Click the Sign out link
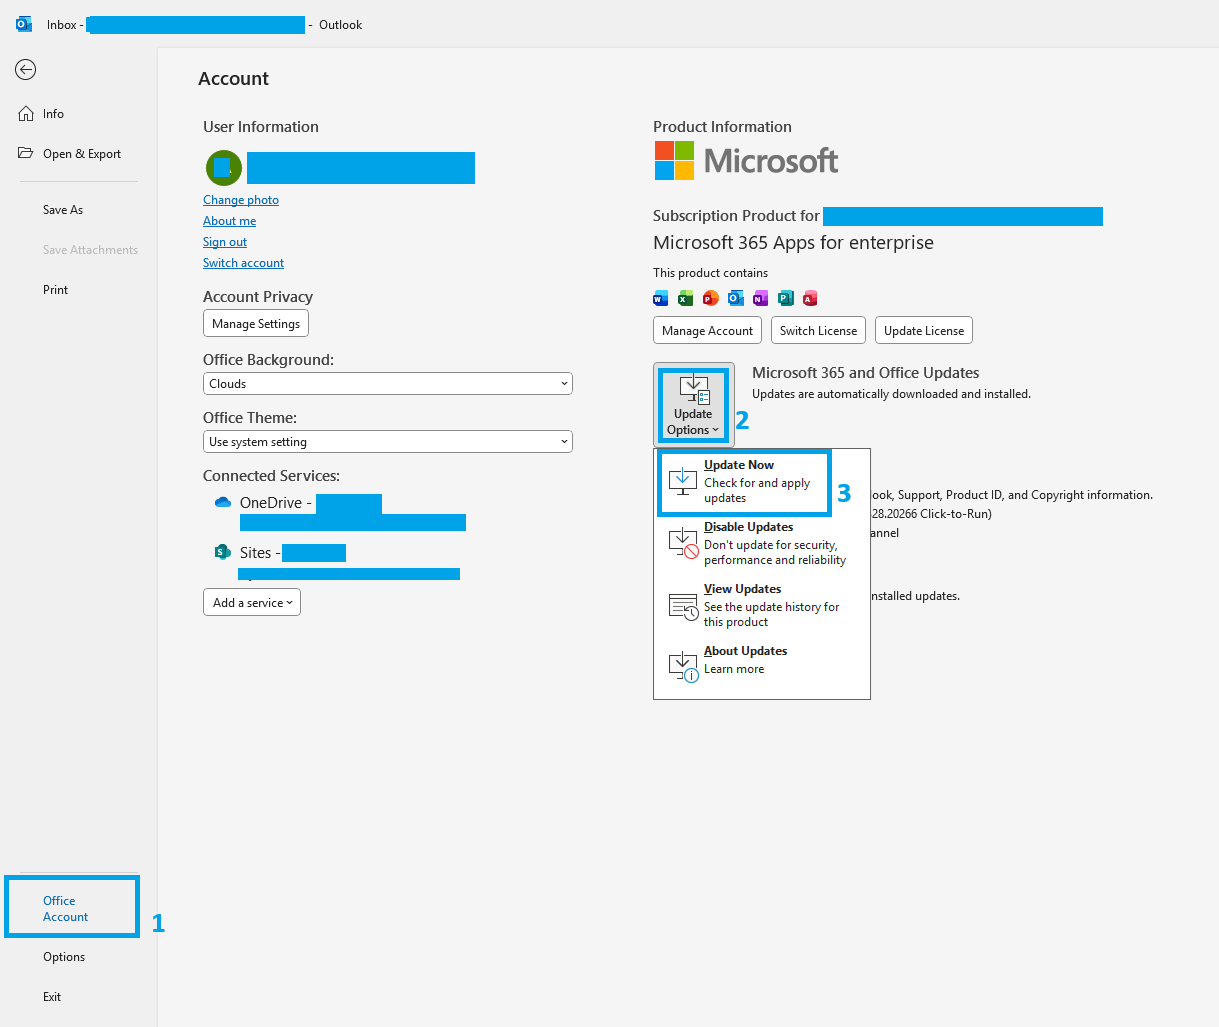This screenshot has height=1027, width=1219. click(x=225, y=242)
